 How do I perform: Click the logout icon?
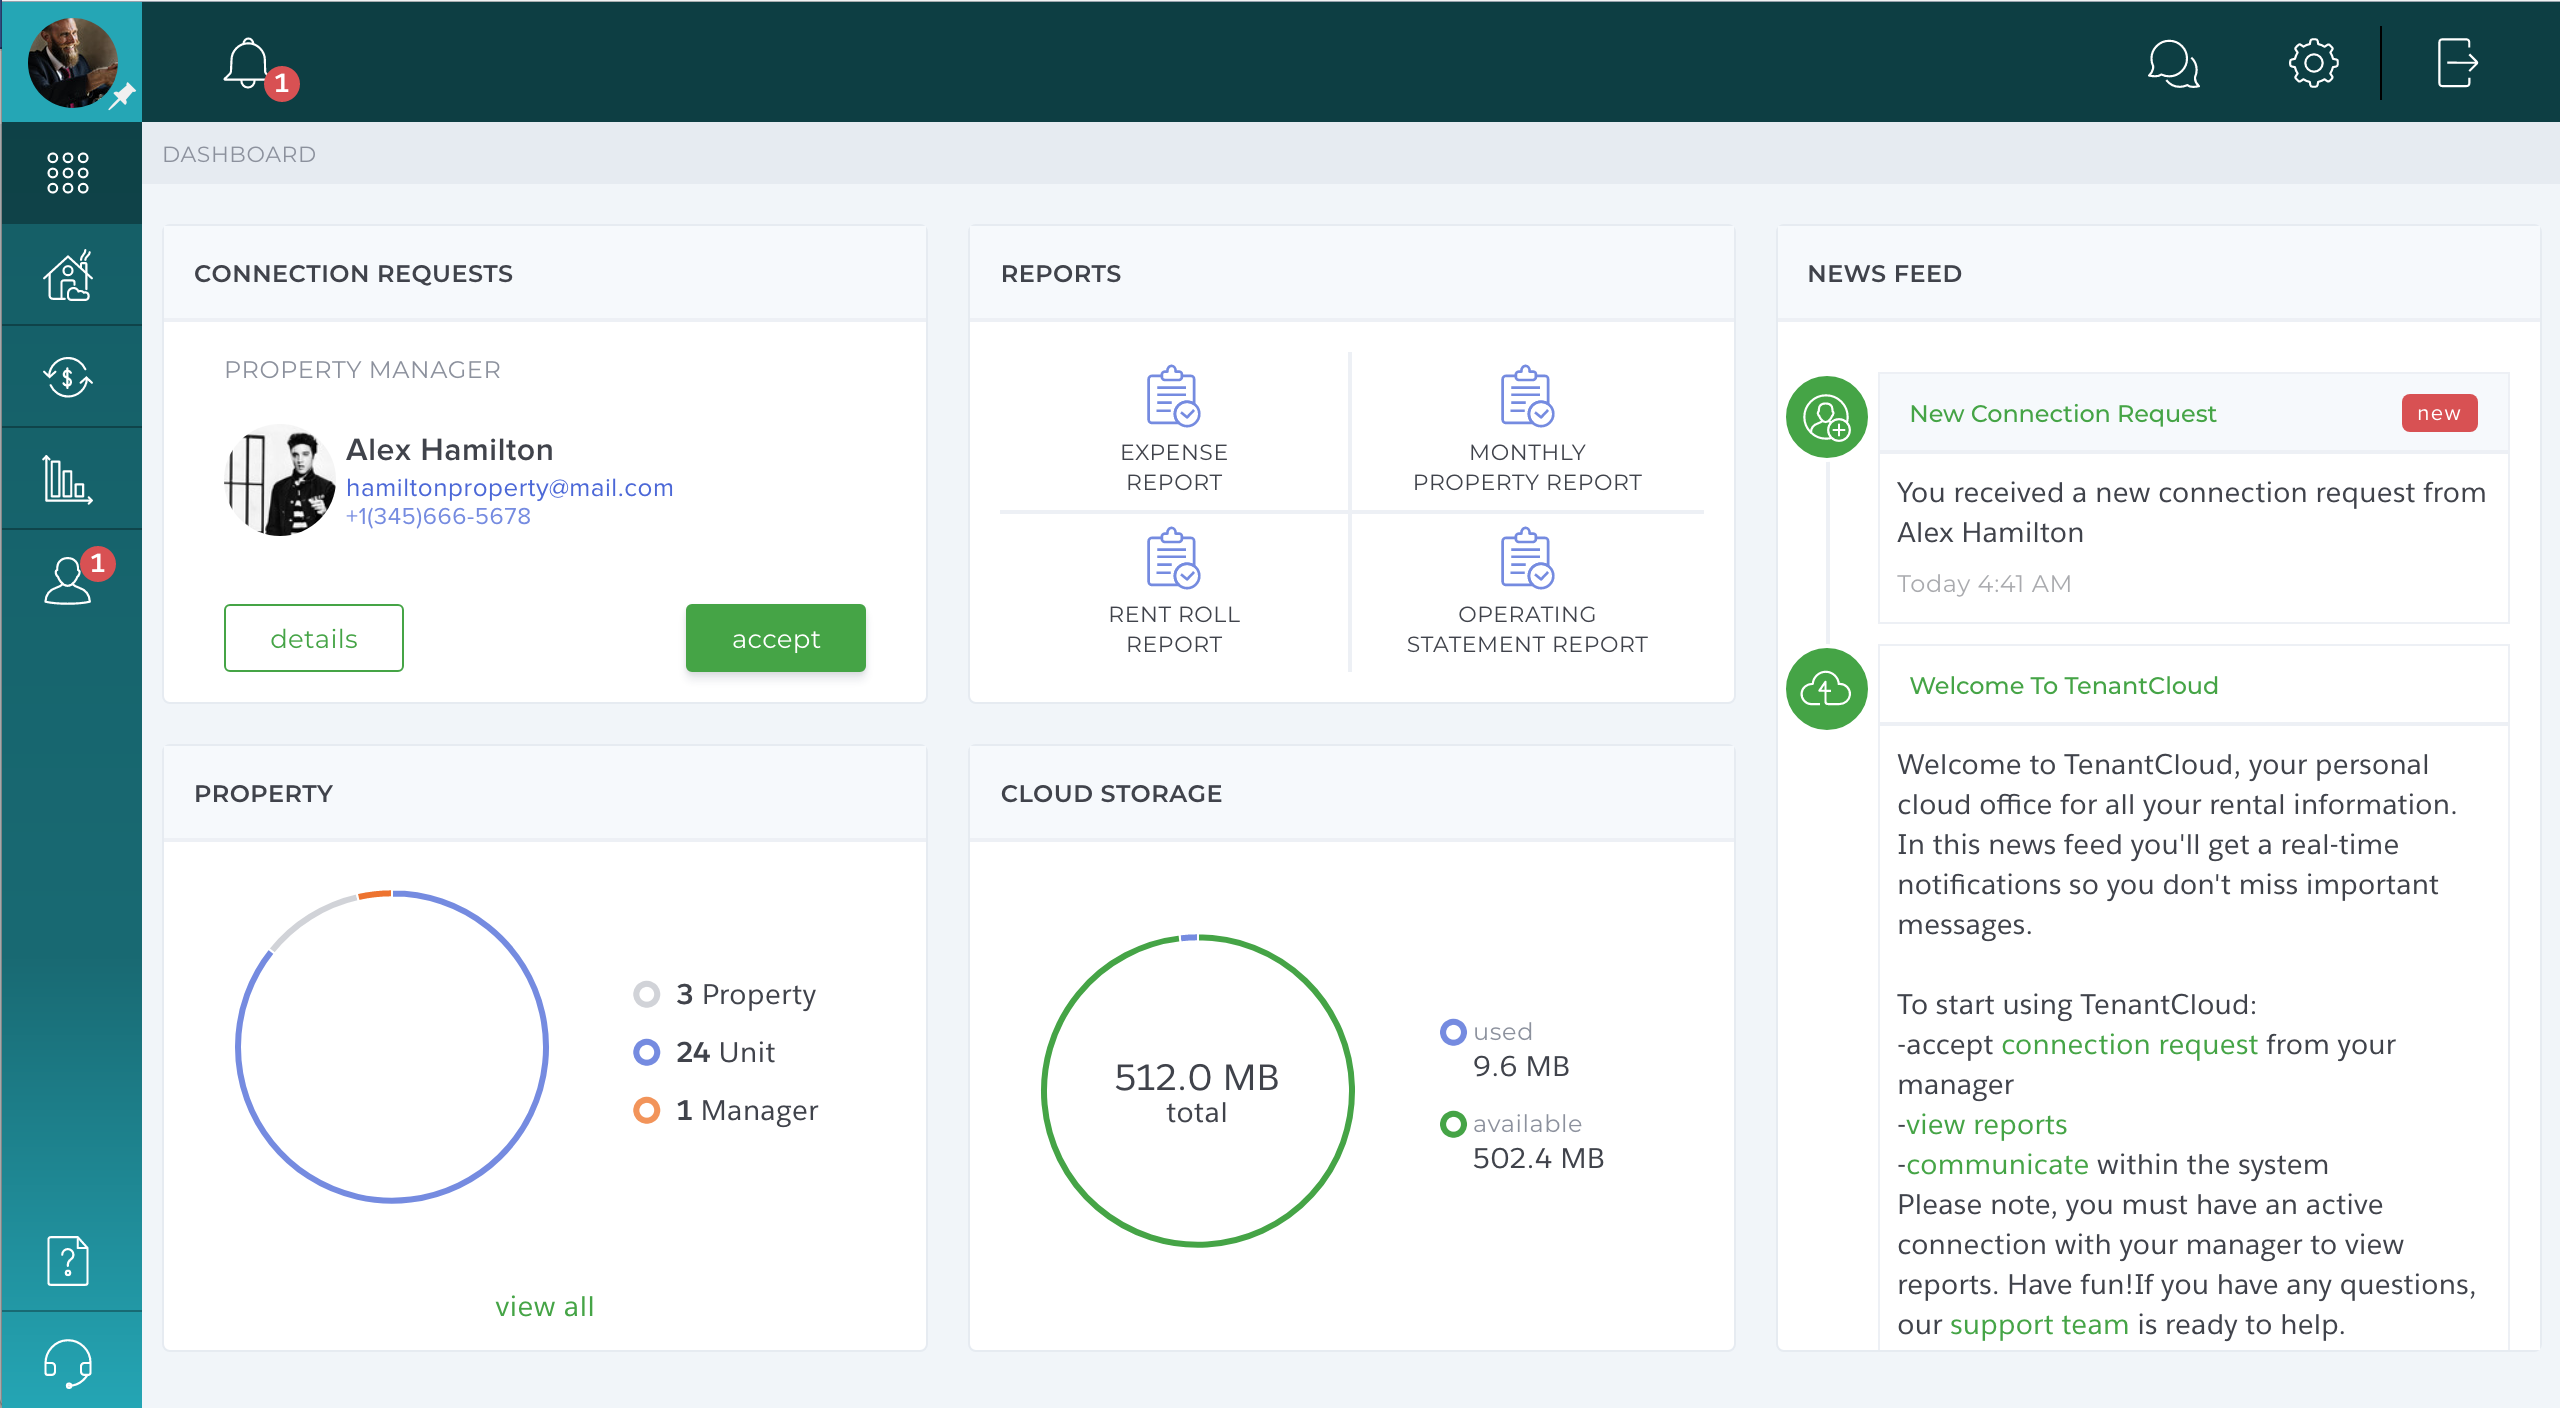tap(2456, 63)
